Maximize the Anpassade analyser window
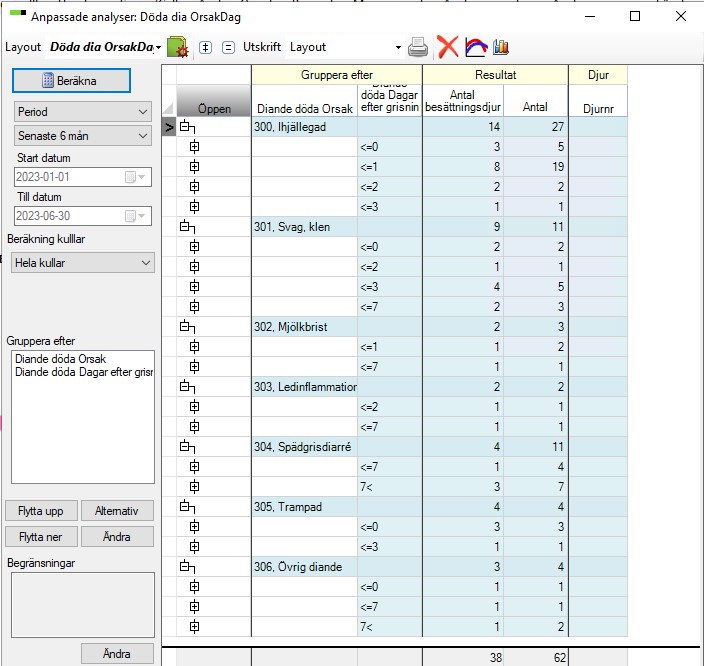The image size is (704, 666). click(x=635, y=17)
